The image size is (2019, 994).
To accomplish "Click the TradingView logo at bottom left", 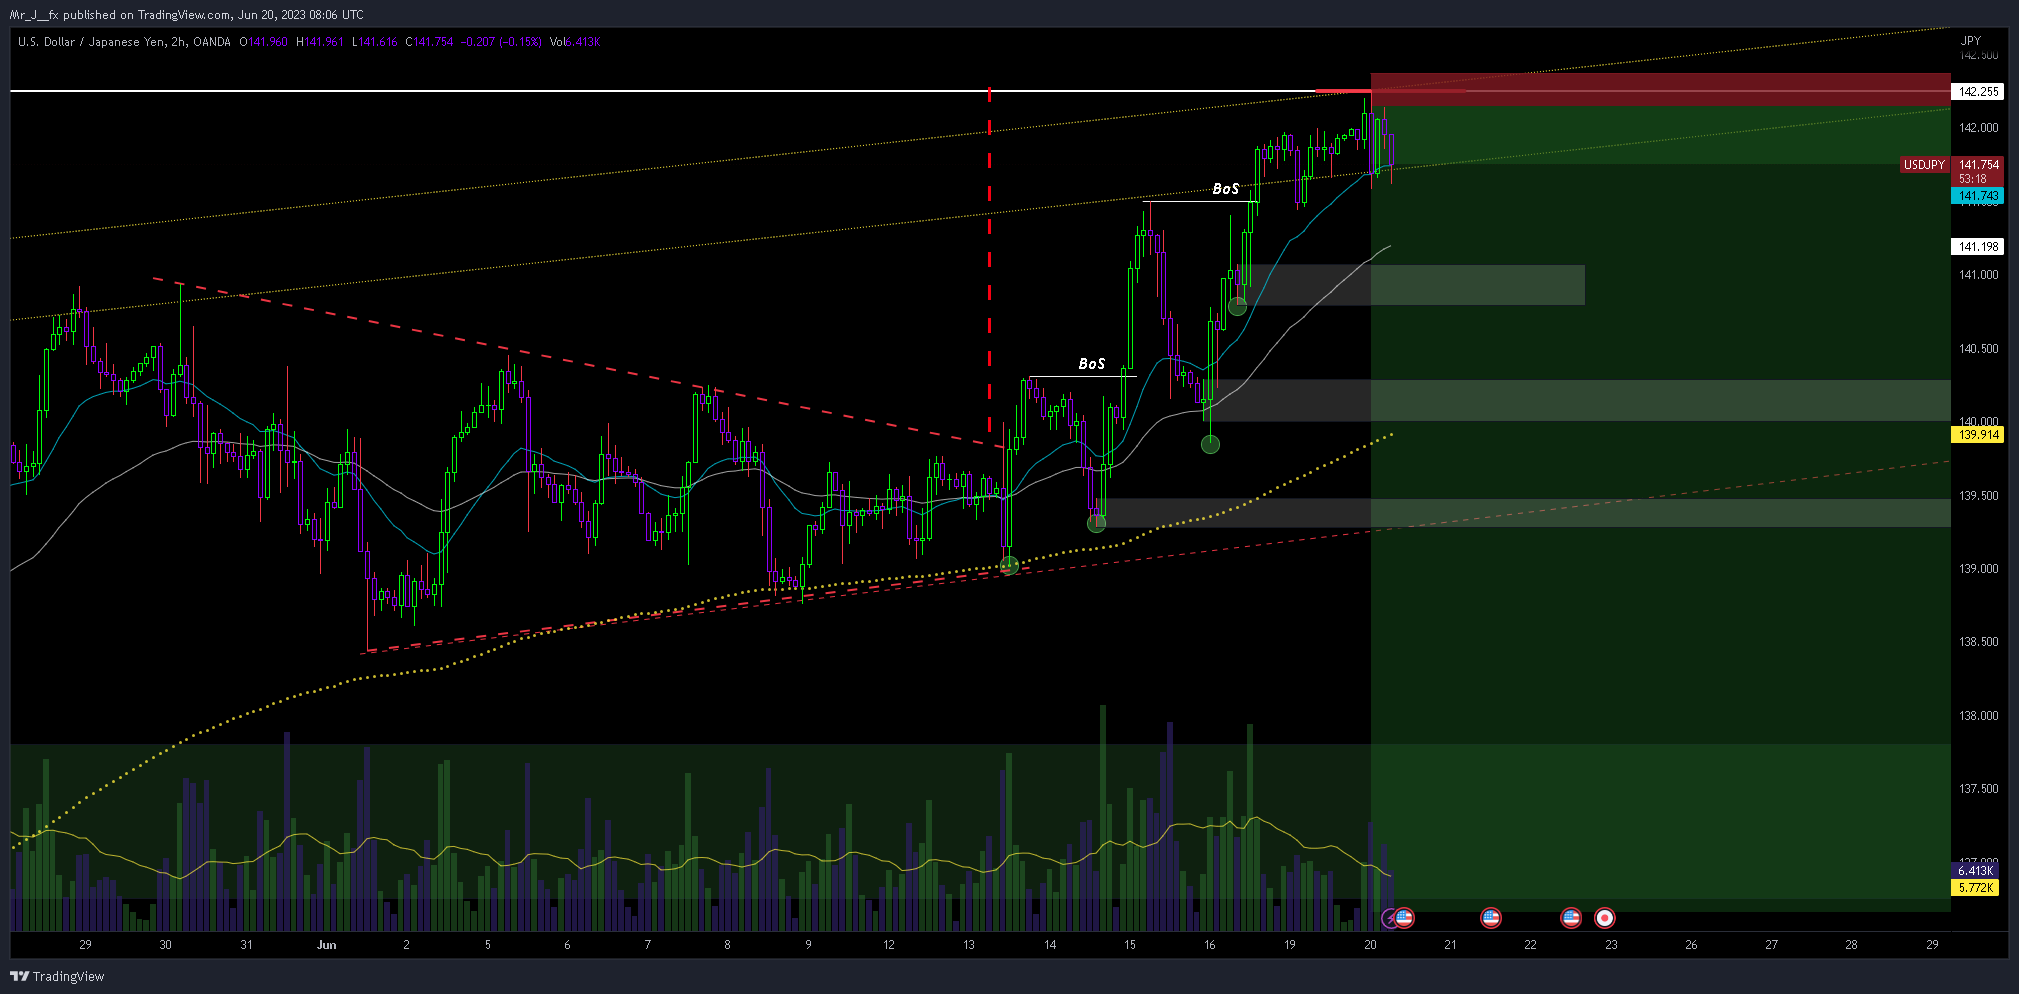I will coord(57,976).
